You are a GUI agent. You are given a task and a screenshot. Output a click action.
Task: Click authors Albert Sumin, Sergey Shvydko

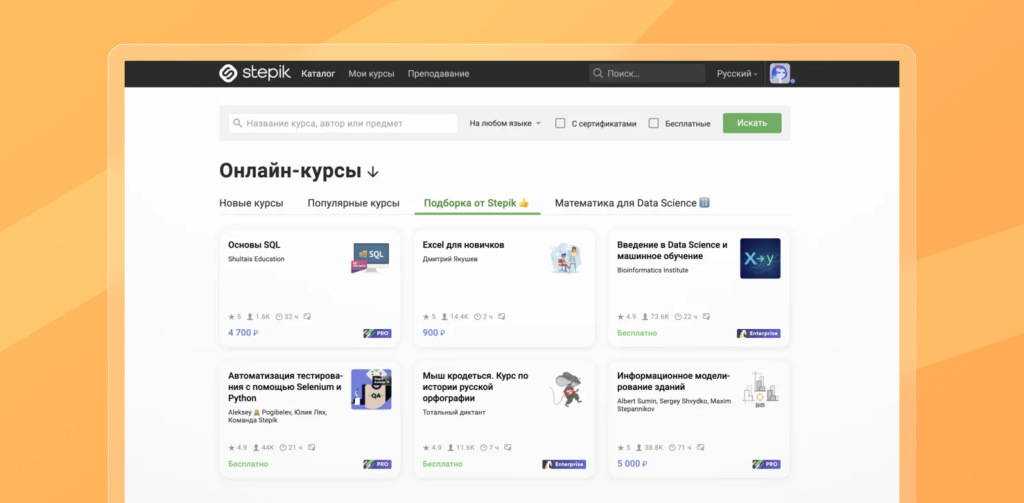[674, 404]
